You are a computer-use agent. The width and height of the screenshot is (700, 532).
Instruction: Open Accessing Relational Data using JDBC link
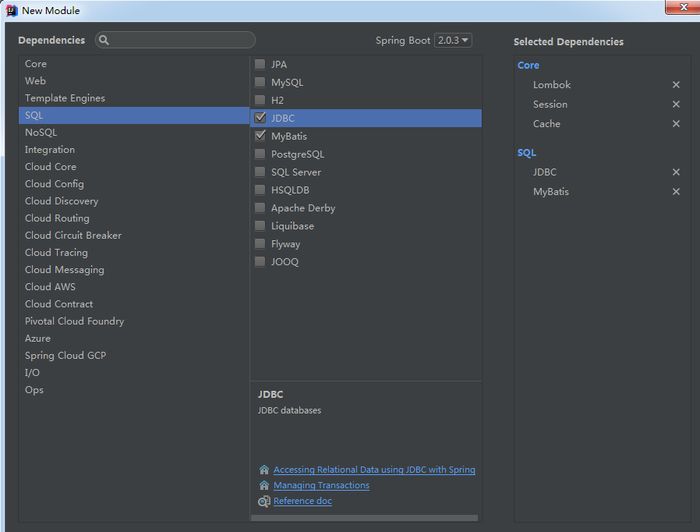click(x=374, y=470)
